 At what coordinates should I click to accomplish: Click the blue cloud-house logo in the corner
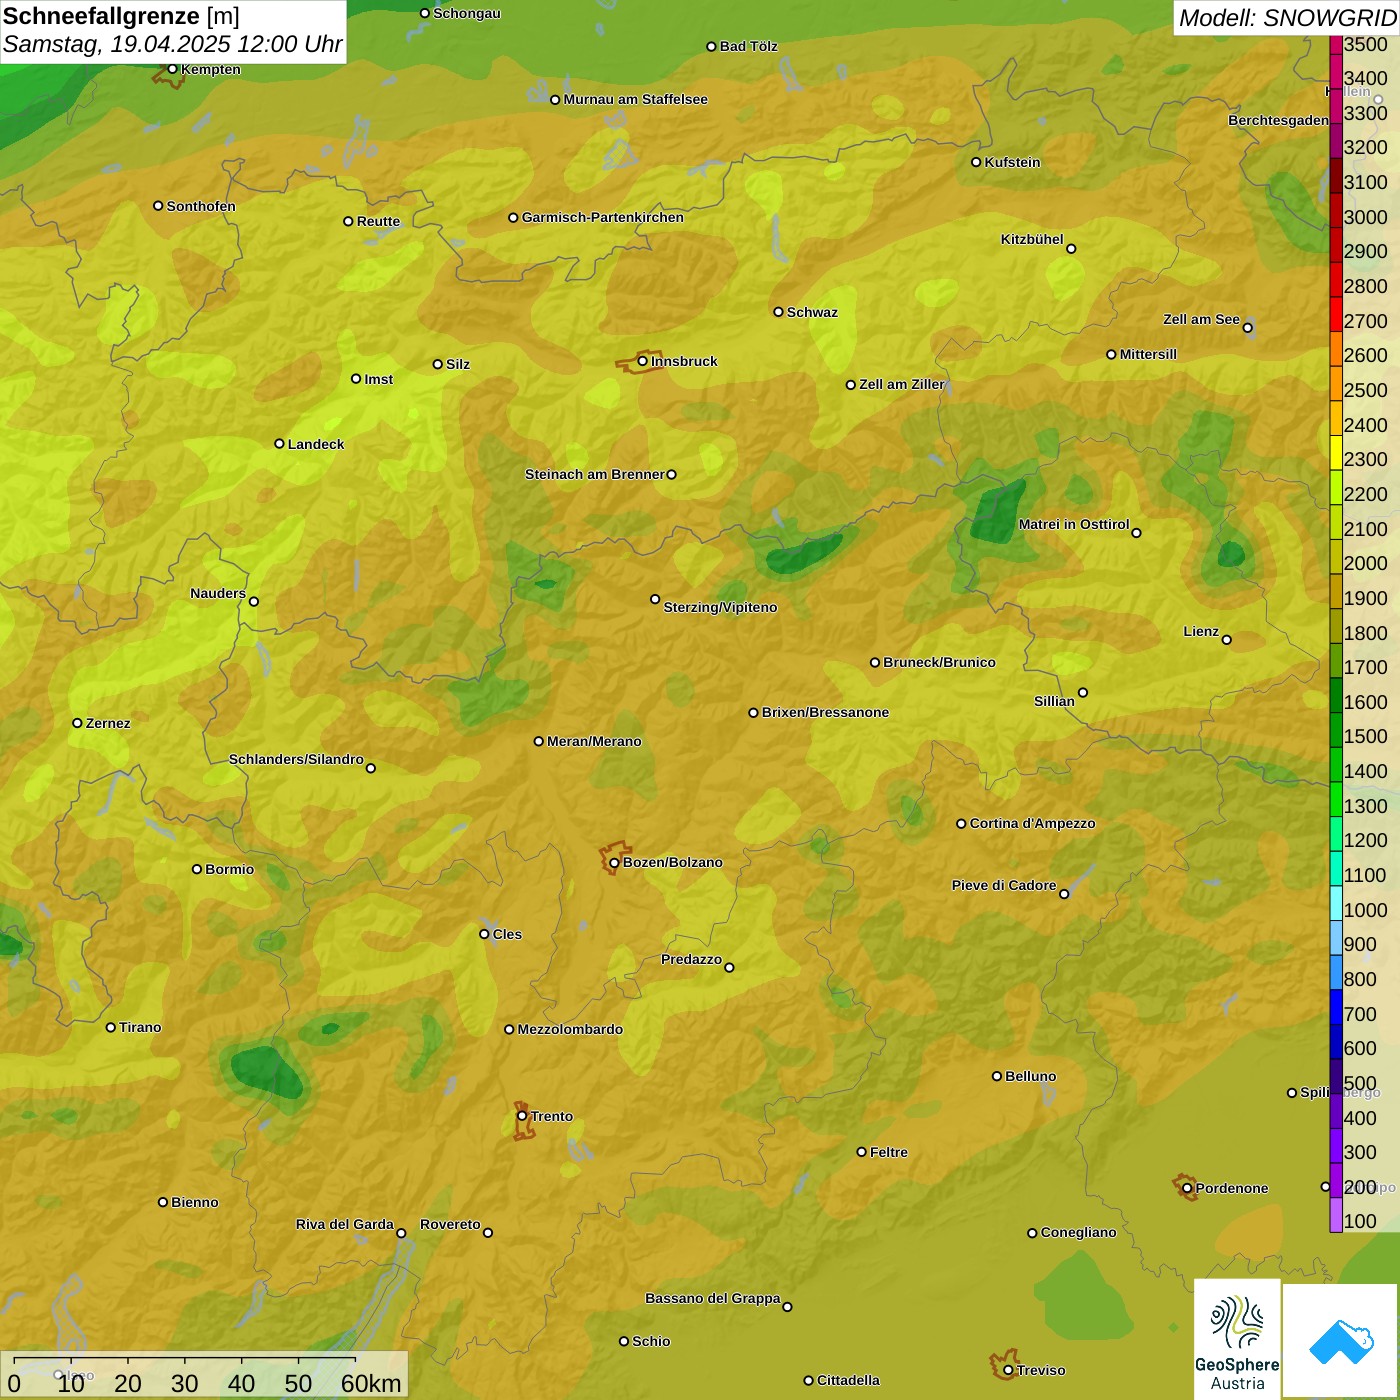(1340, 1341)
